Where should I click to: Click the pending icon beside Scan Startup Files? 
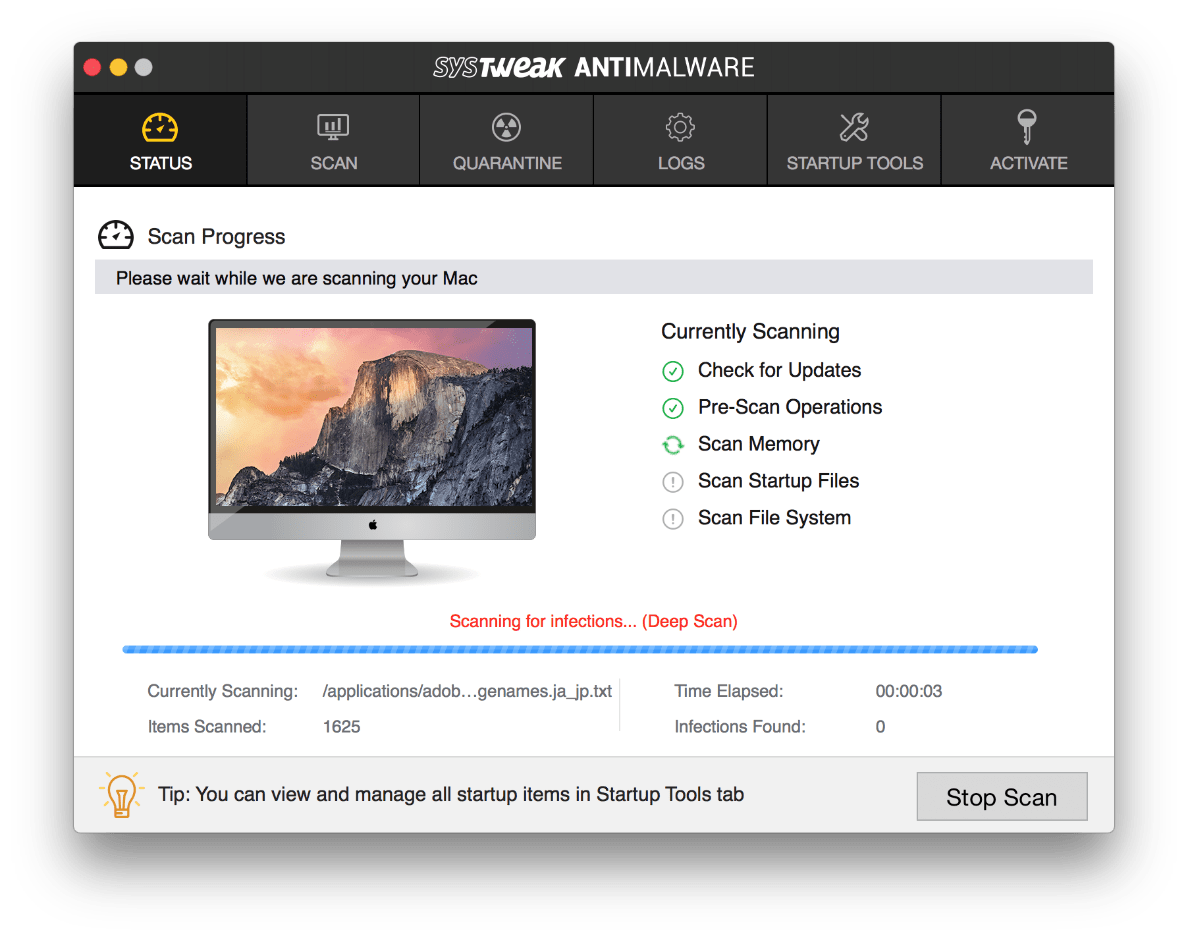coord(673,482)
